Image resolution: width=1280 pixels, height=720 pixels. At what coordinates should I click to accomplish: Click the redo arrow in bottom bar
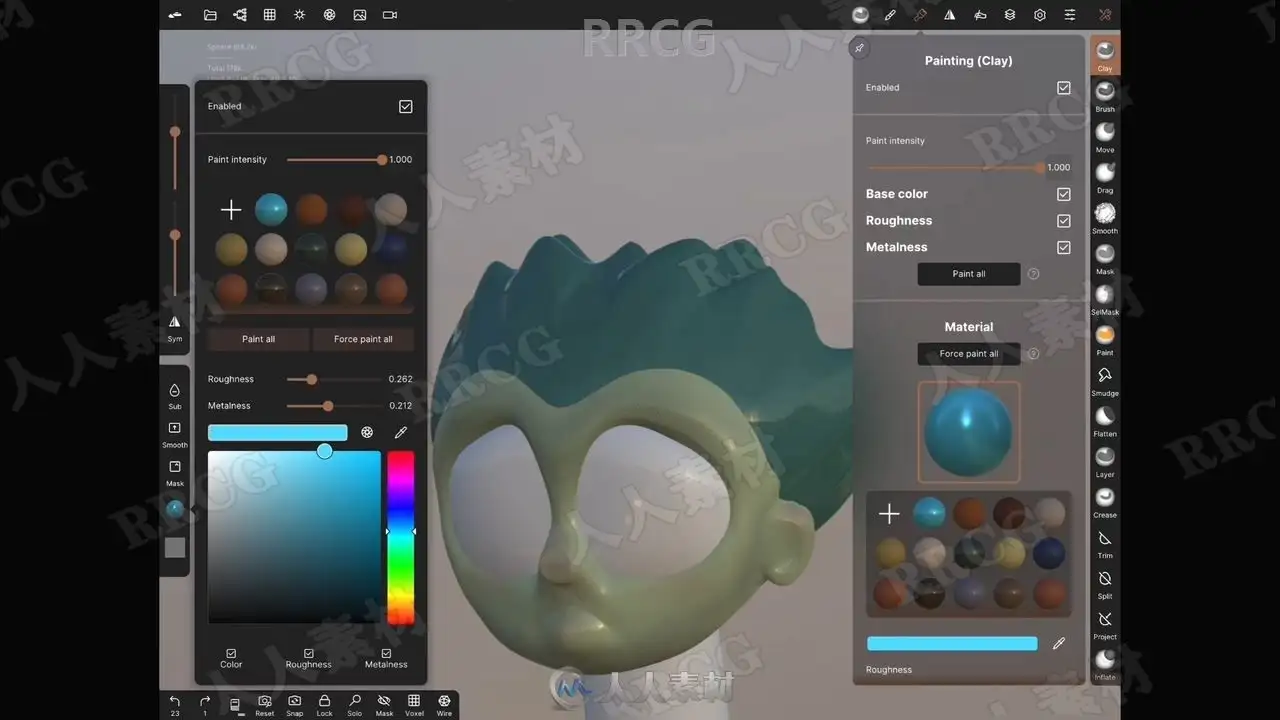point(205,705)
